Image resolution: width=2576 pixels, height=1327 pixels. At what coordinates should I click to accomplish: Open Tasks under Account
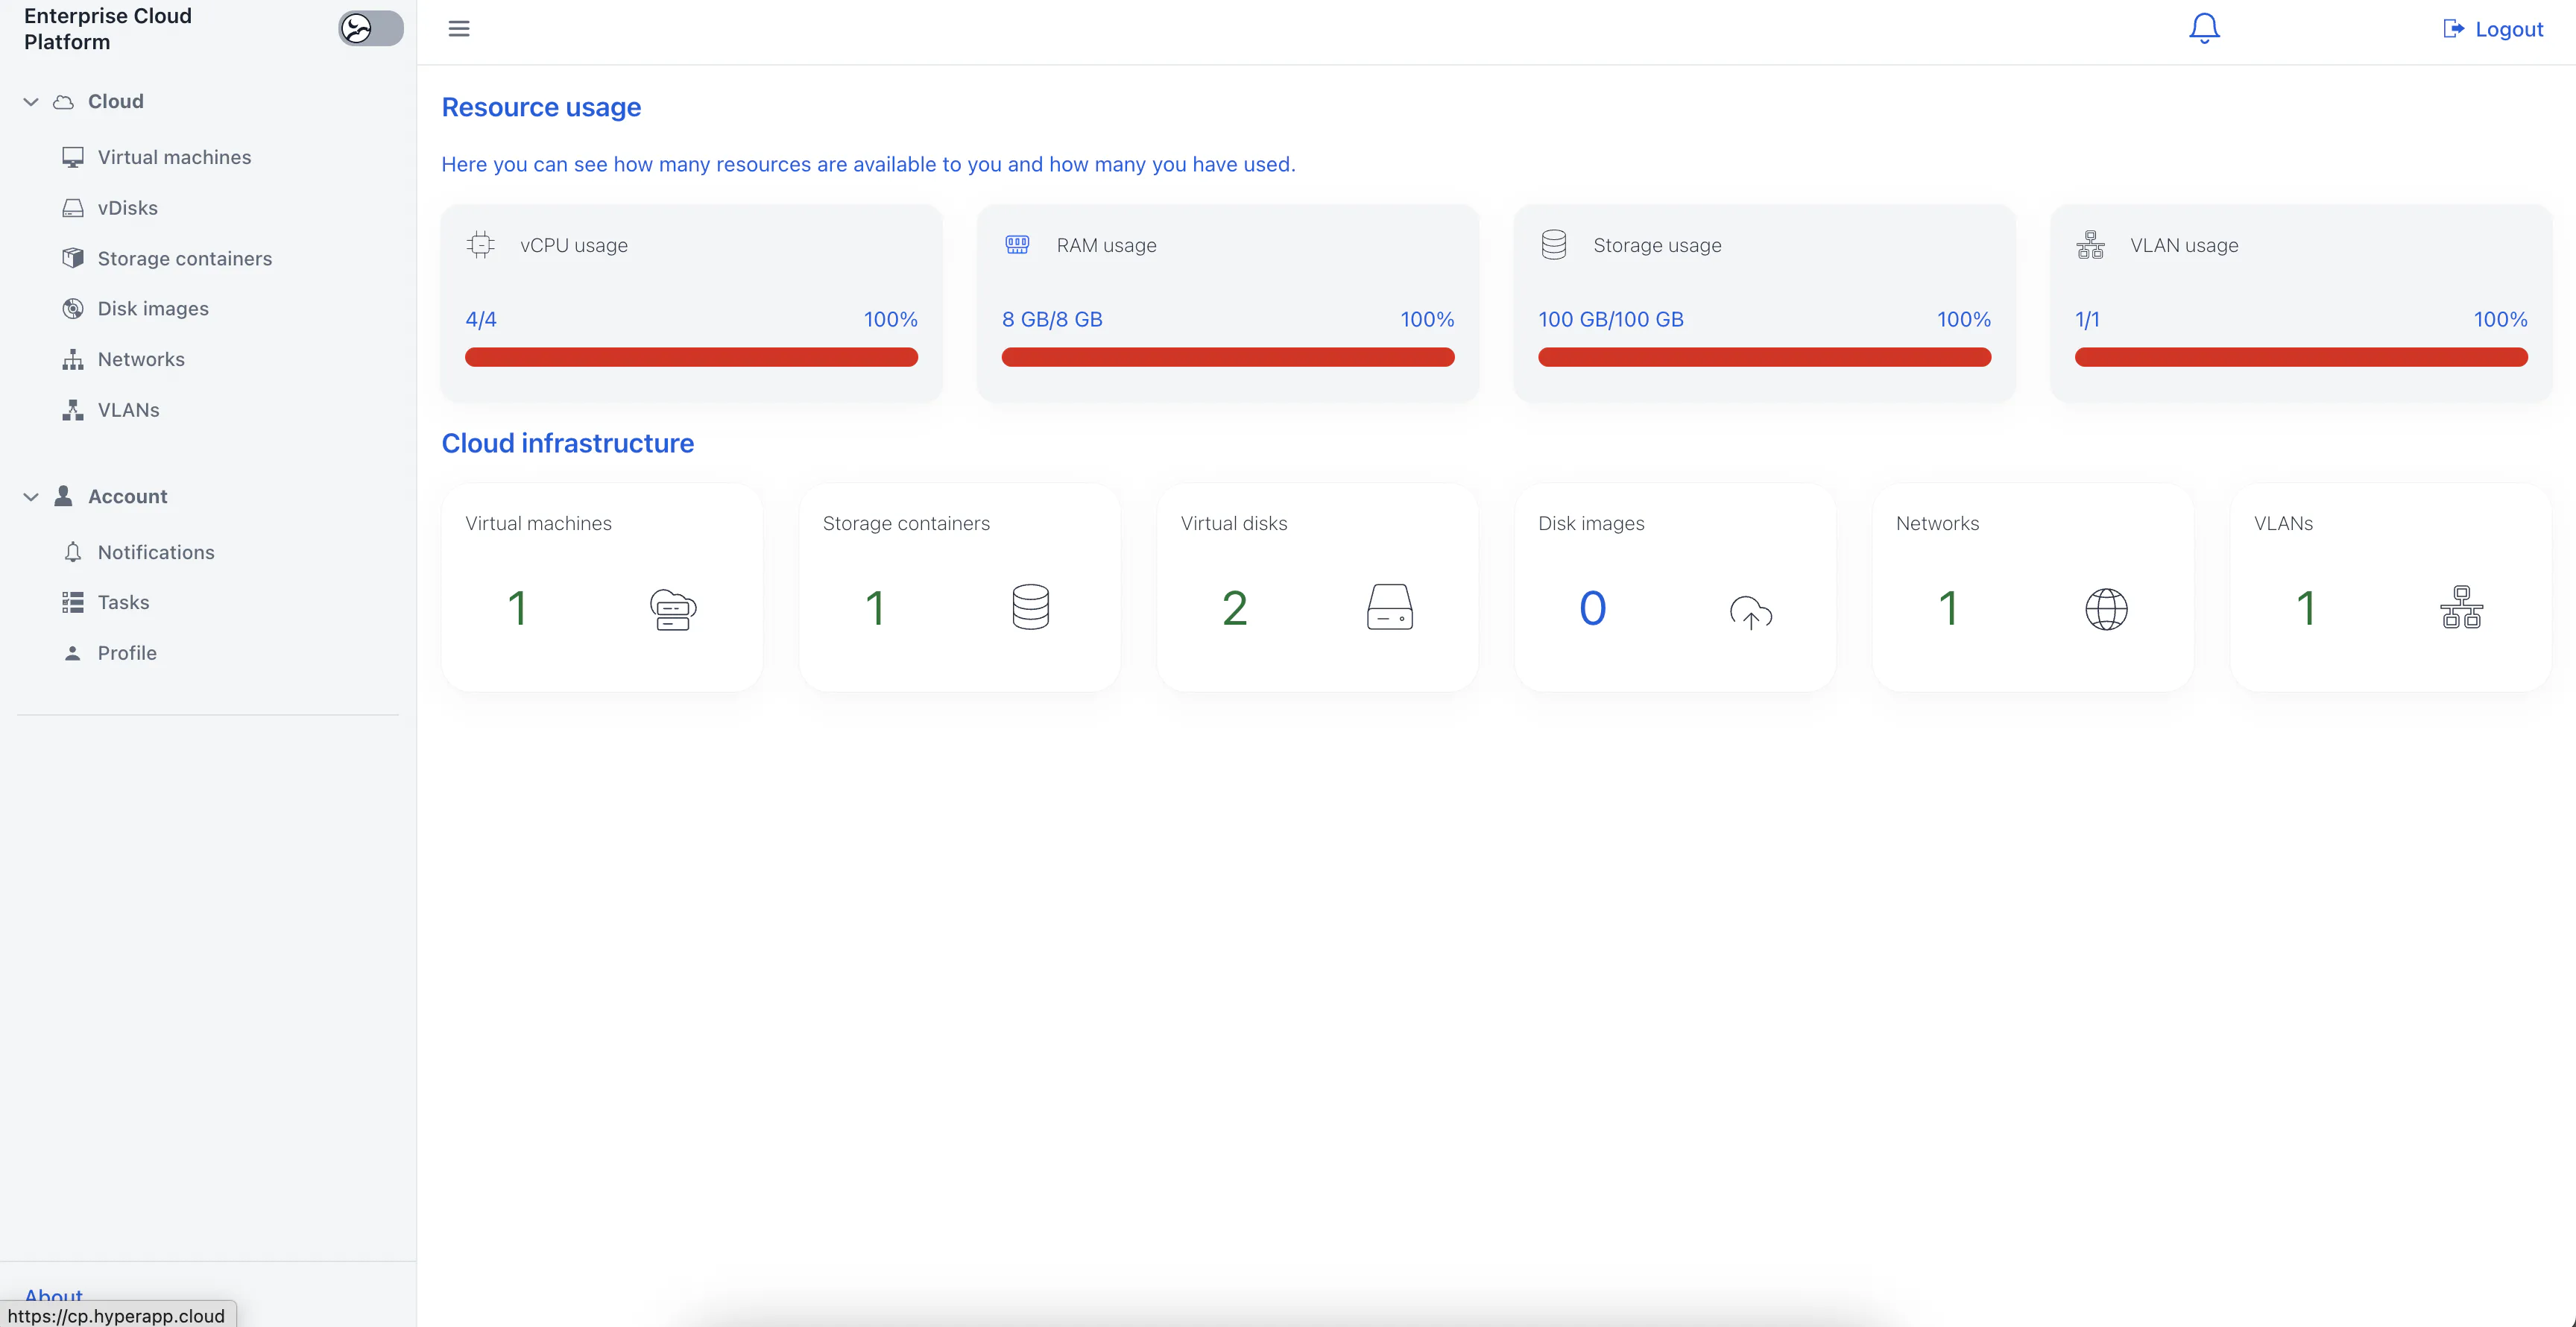pos(123,602)
